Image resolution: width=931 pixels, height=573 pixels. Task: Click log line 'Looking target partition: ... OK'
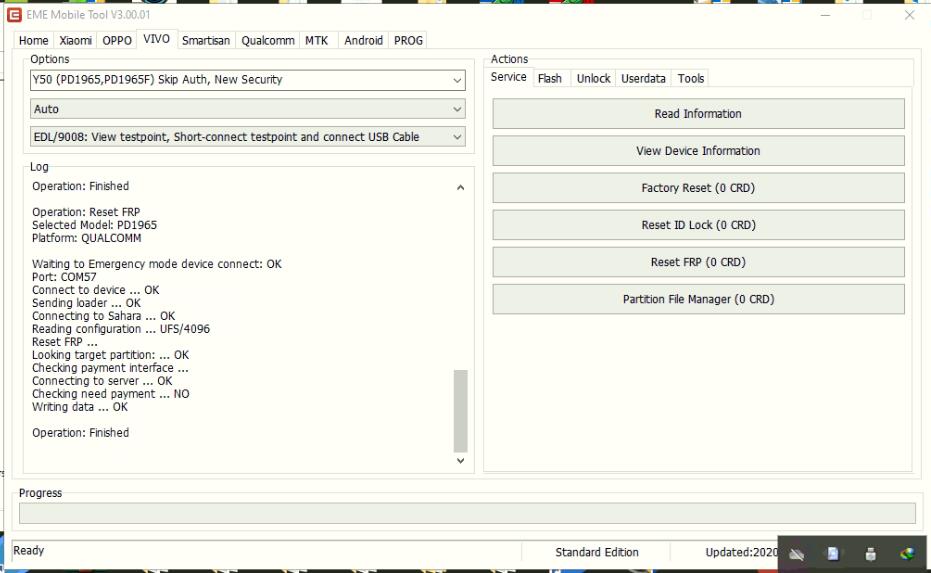[110, 355]
